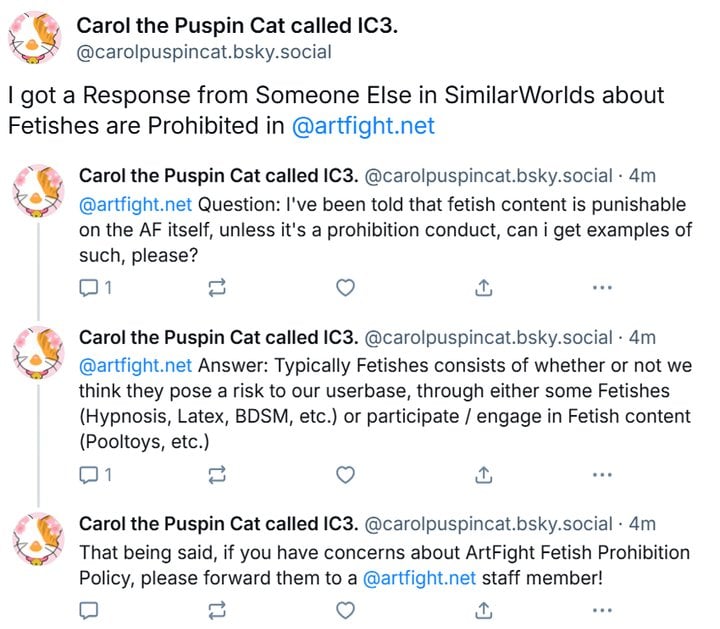The height and width of the screenshot is (629, 720).
Task: Open @artfight.net mention in the main post
Action: (363, 126)
